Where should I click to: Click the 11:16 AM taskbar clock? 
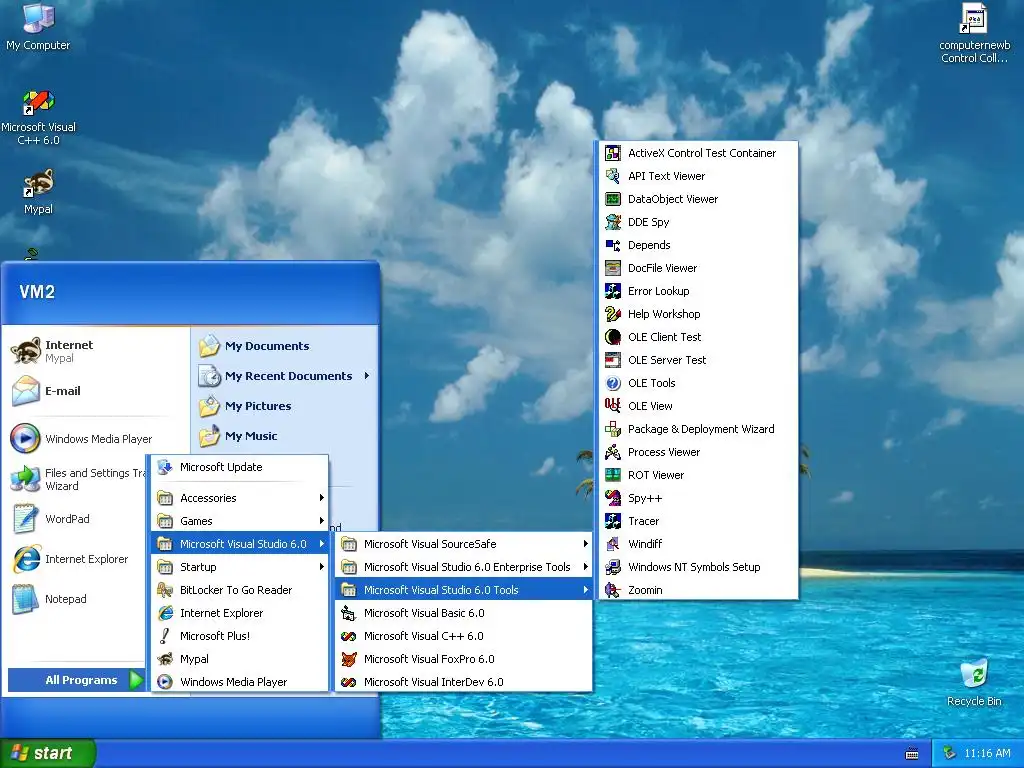point(987,753)
